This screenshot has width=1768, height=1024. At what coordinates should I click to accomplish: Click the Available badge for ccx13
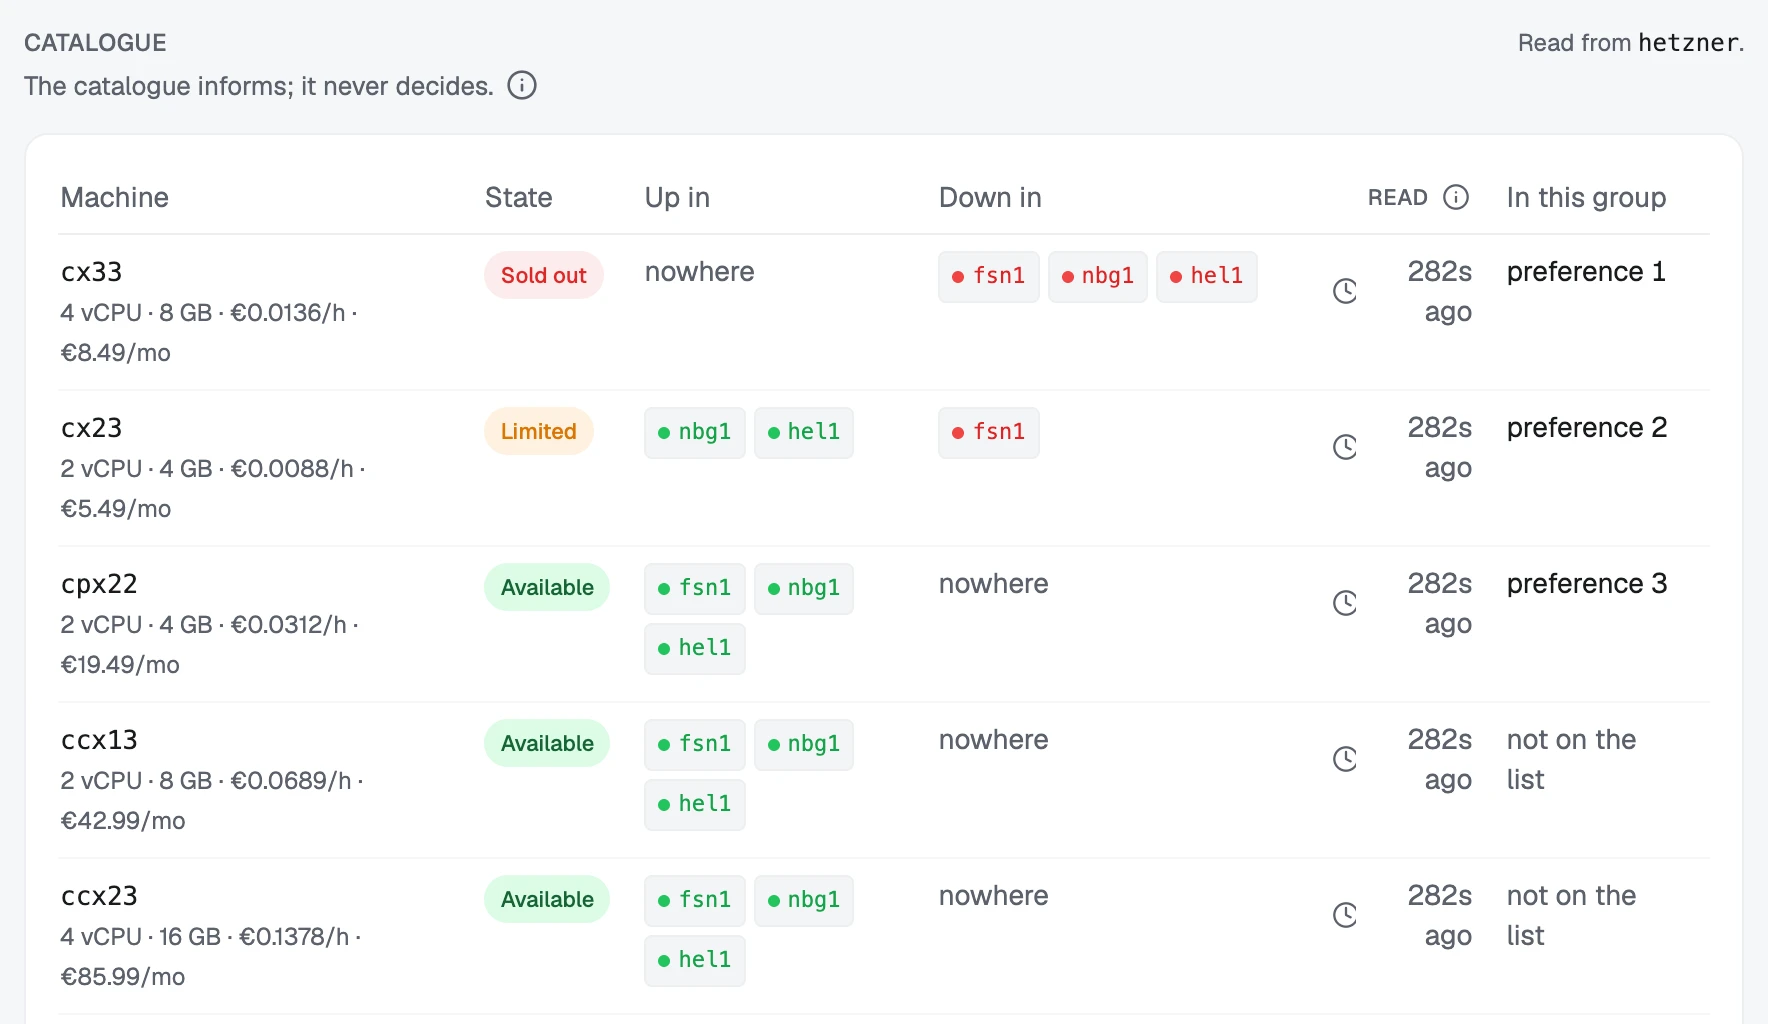(x=547, y=743)
